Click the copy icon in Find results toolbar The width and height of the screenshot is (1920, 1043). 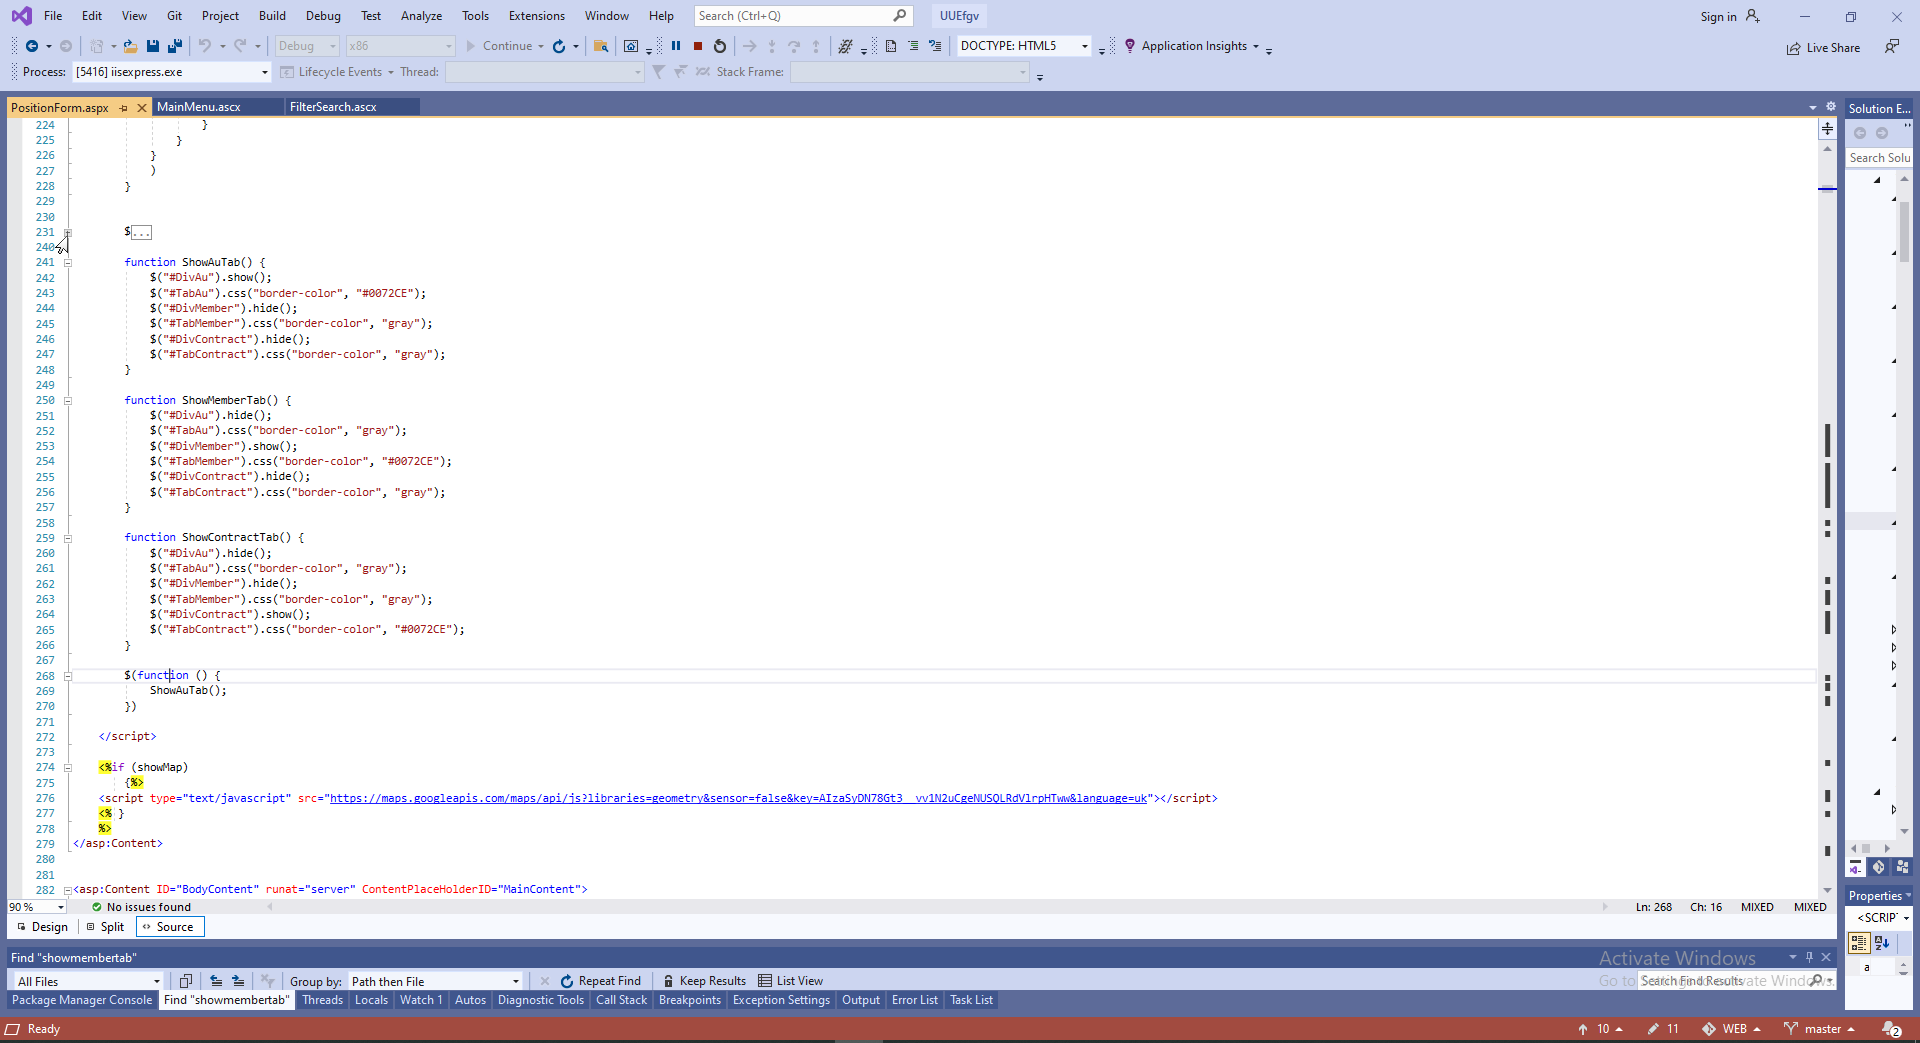(x=185, y=981)
